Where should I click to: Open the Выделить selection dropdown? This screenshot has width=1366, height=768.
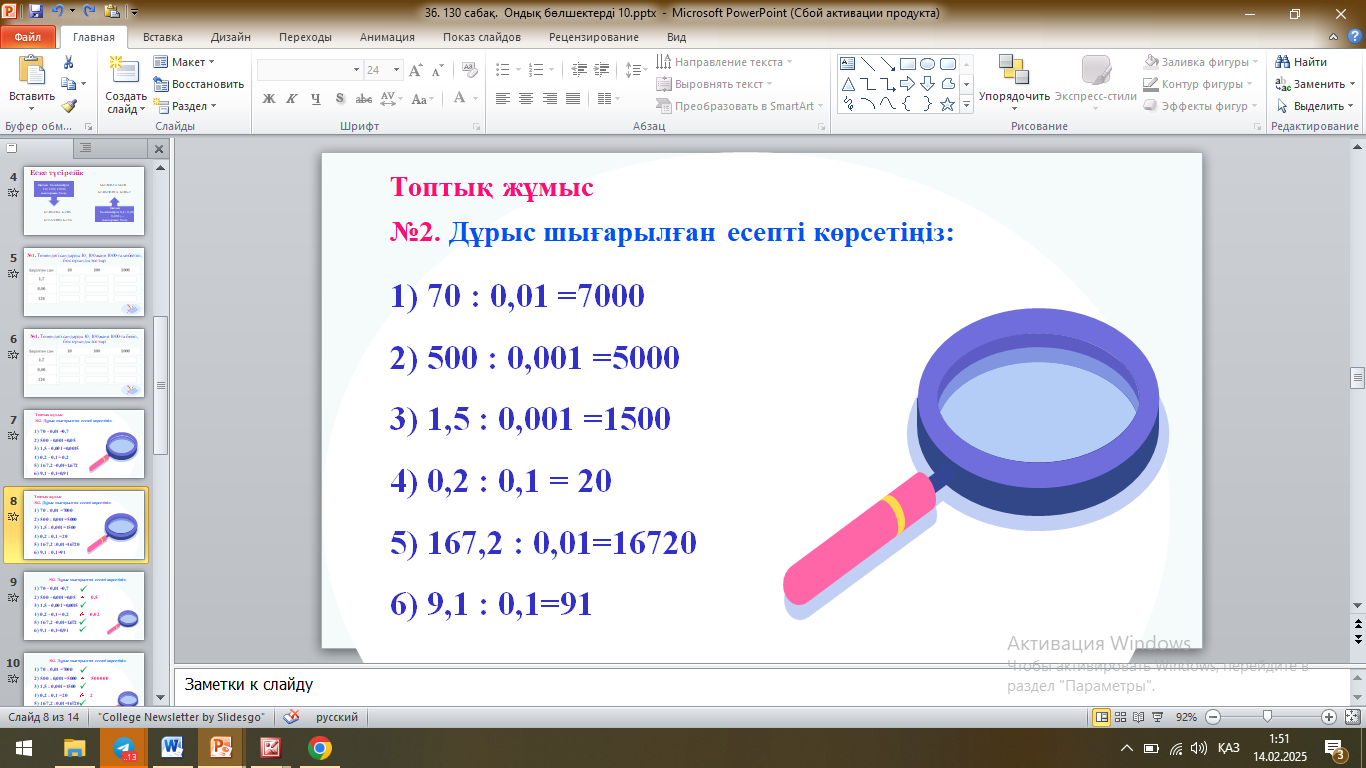click(1313, 106)
